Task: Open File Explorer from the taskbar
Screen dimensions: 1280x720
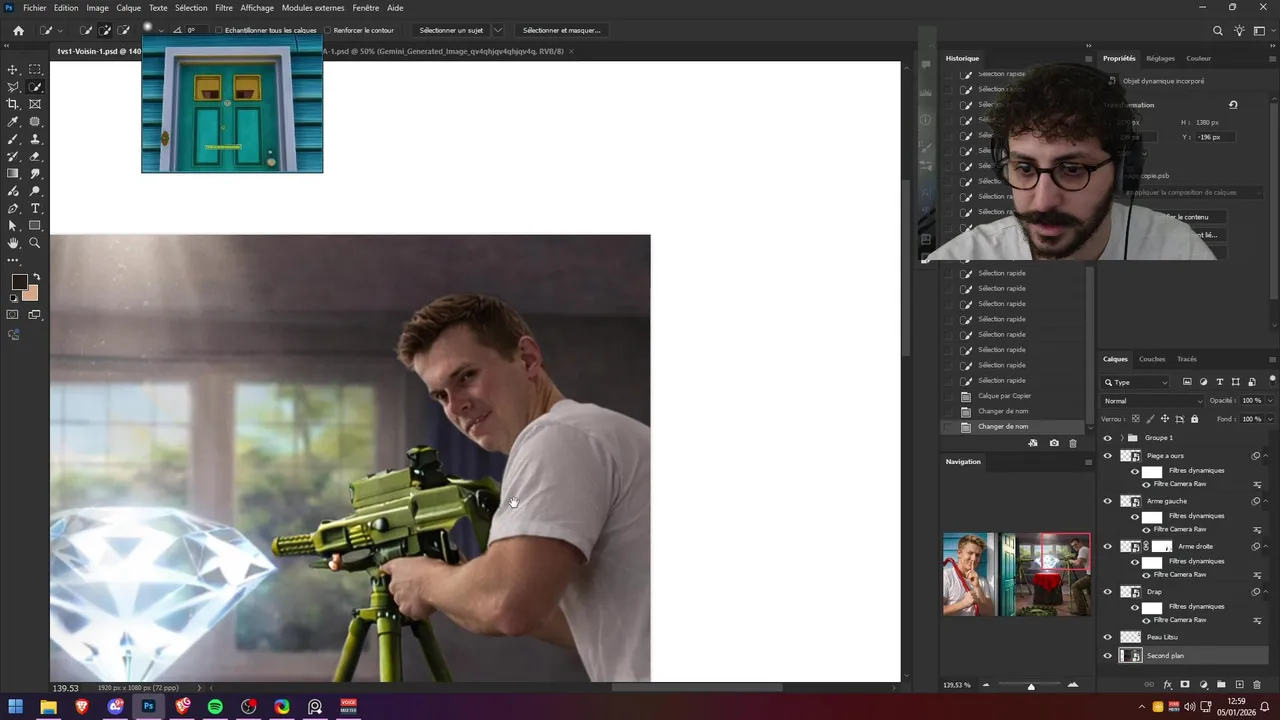Action: pyautogui.click(x=48, y=706)
